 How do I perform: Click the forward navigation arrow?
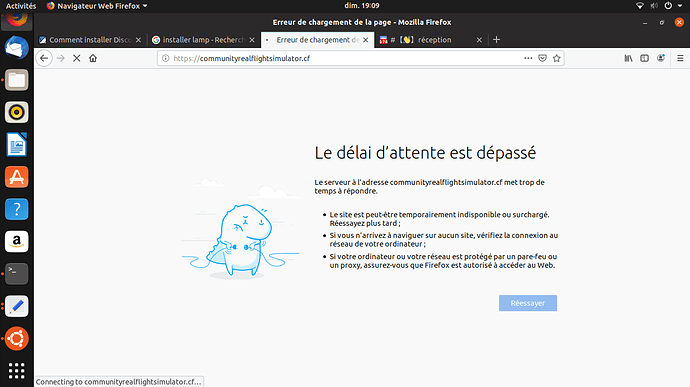[61, 58]
